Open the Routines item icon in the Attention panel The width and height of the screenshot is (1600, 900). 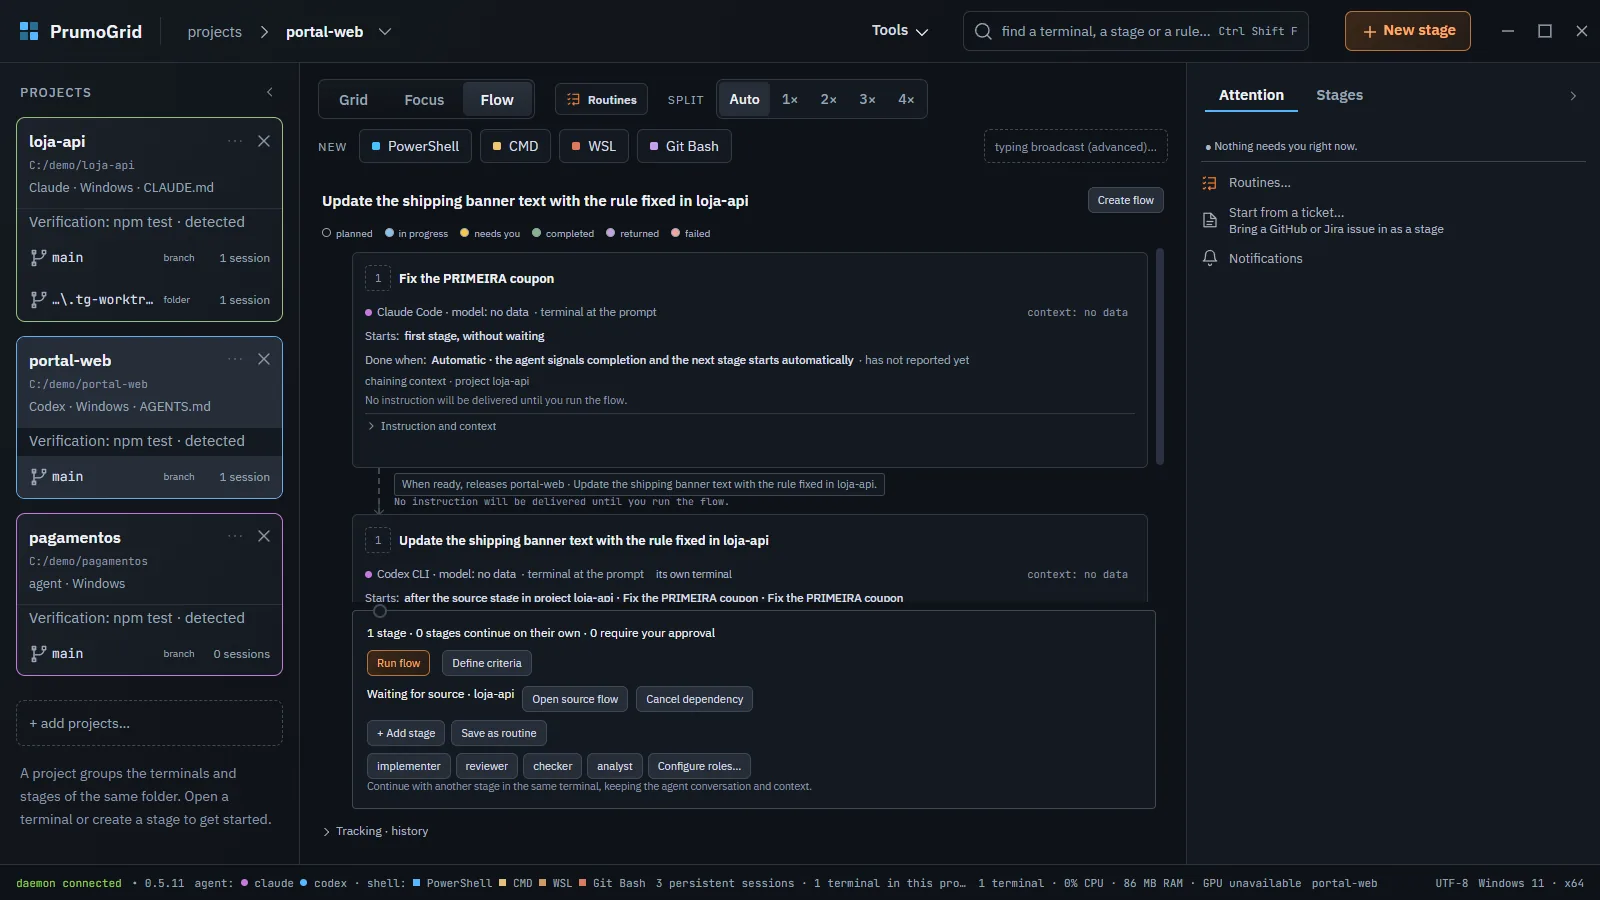pyautogui.click(x=1209, y=183)
